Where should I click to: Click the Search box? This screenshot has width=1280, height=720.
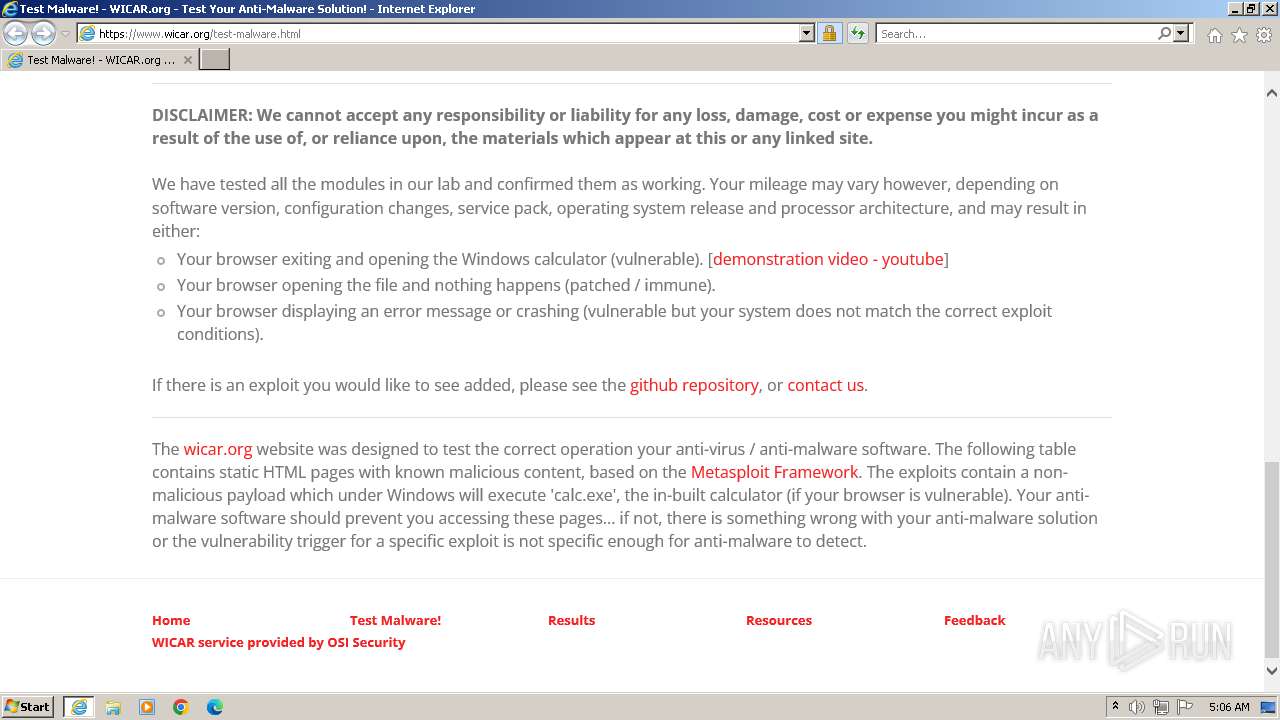(1015, 33)
